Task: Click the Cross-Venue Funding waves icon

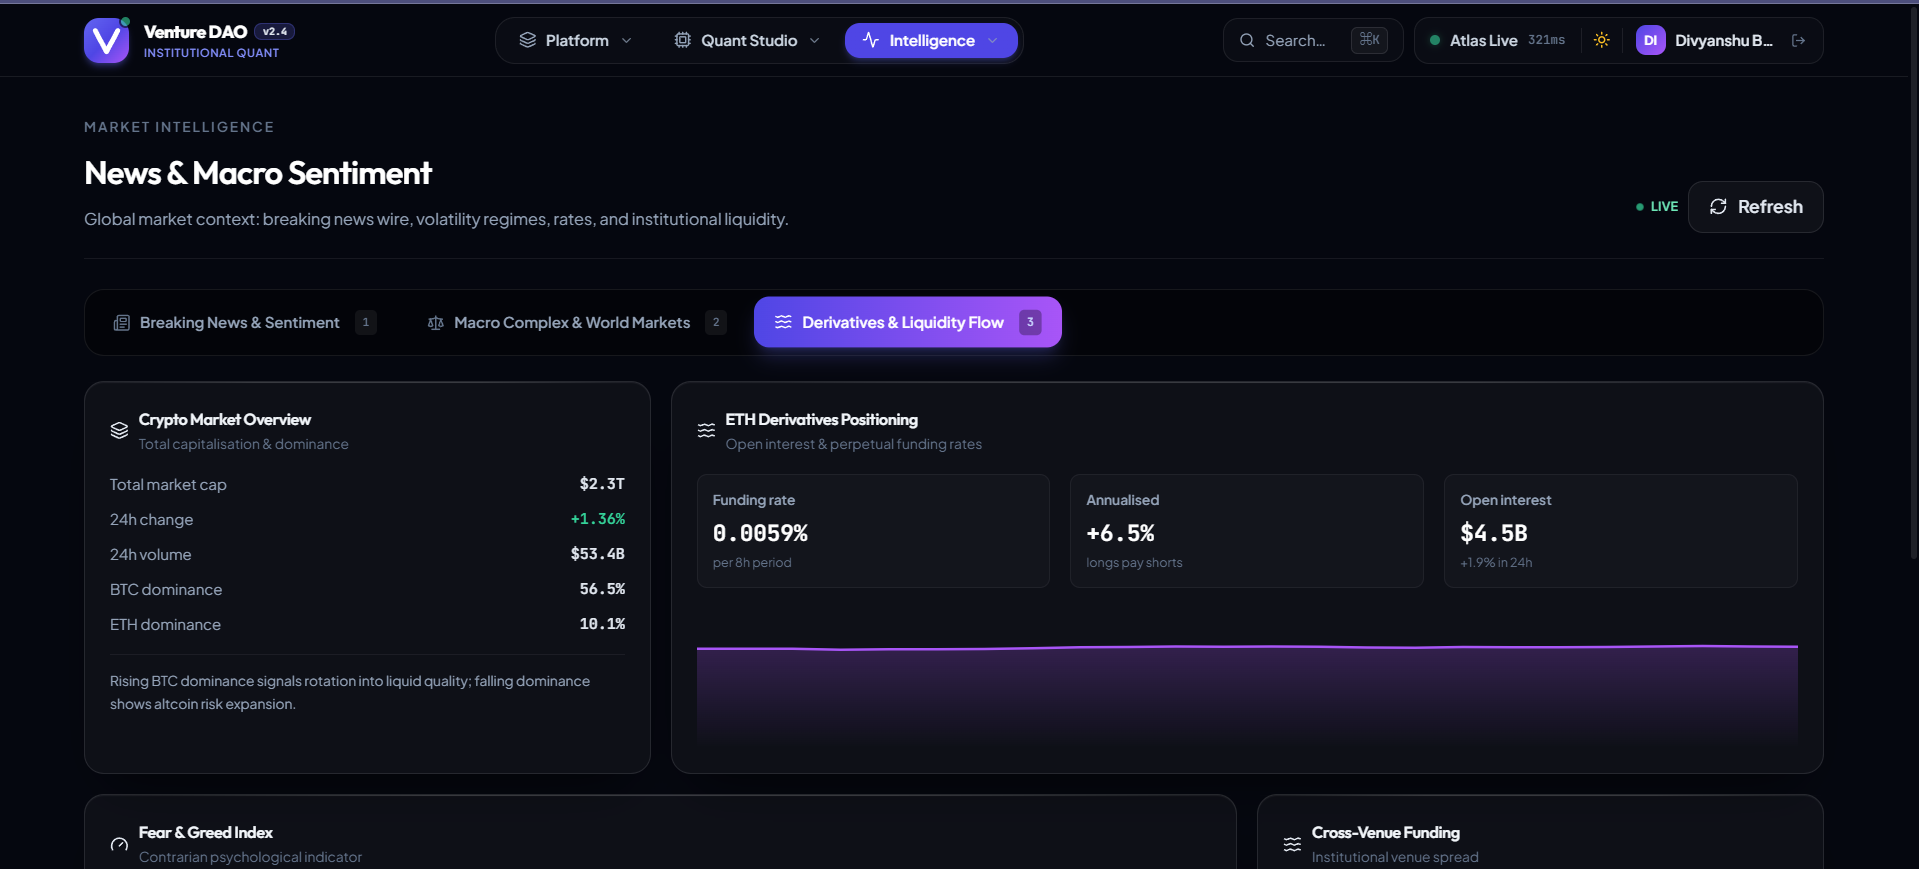Action: point(1292,845)
